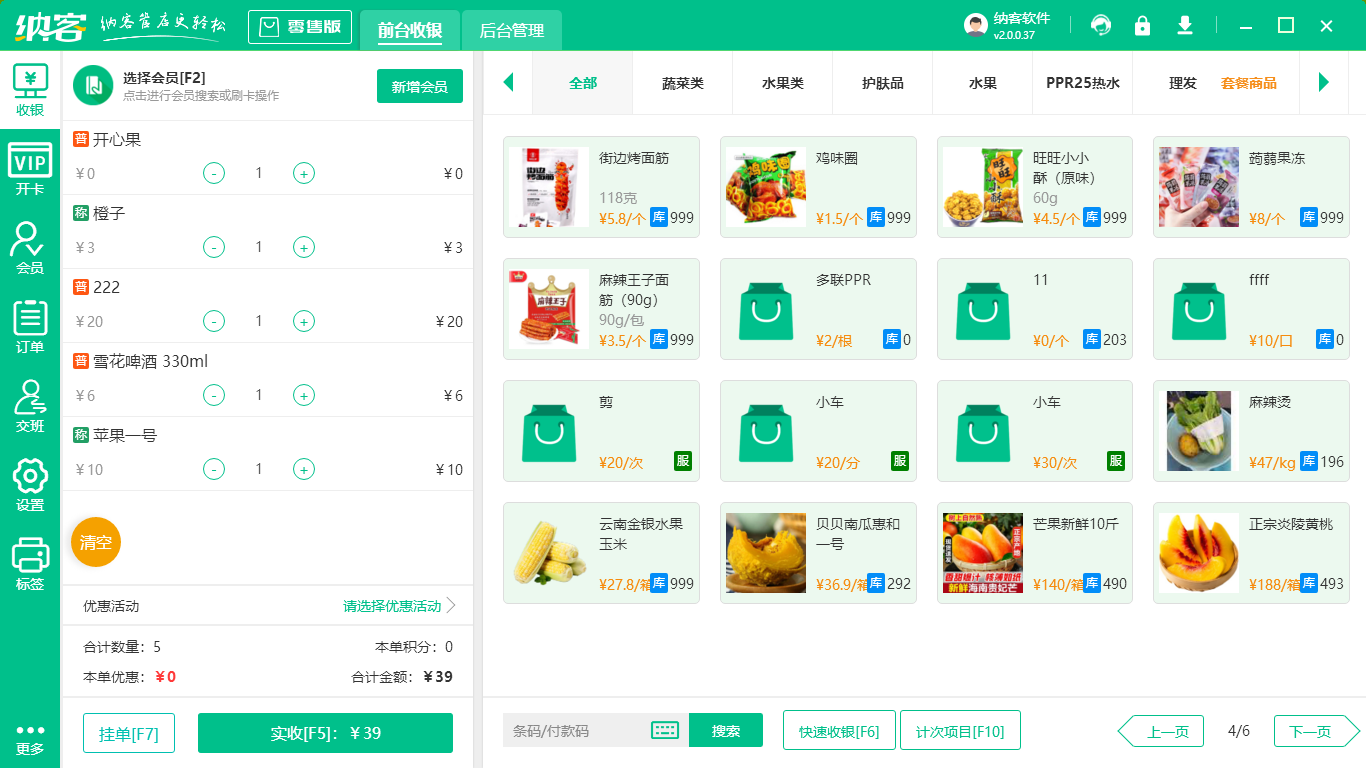The width and height of the screenshot is (1366, 768).
Task: Click the globe icon in the title bar
Action: [x=1100, y=26]
